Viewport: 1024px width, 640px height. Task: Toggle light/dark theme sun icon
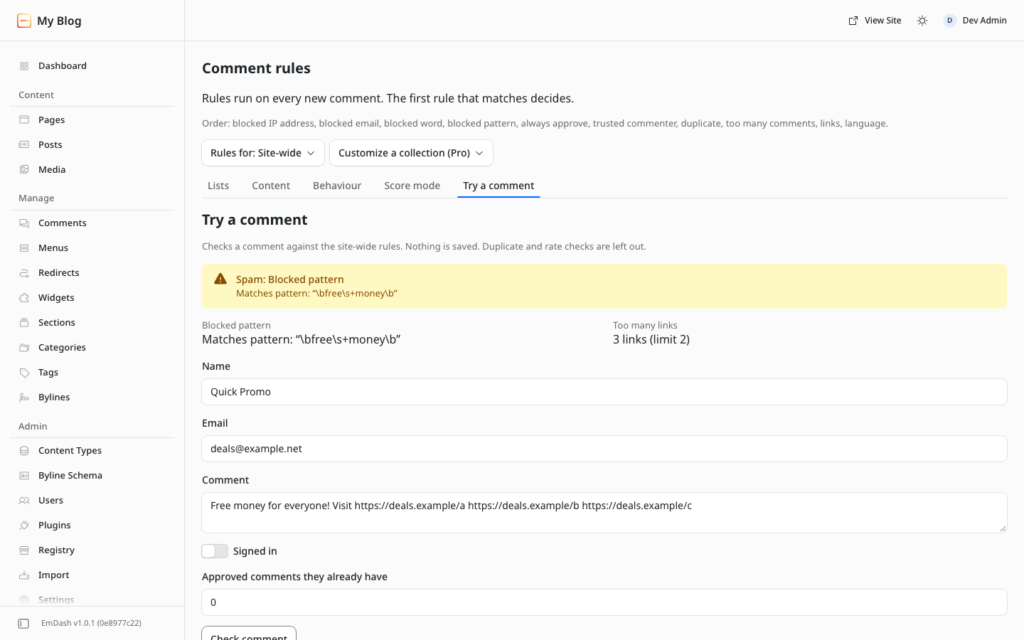click(922, 21)
